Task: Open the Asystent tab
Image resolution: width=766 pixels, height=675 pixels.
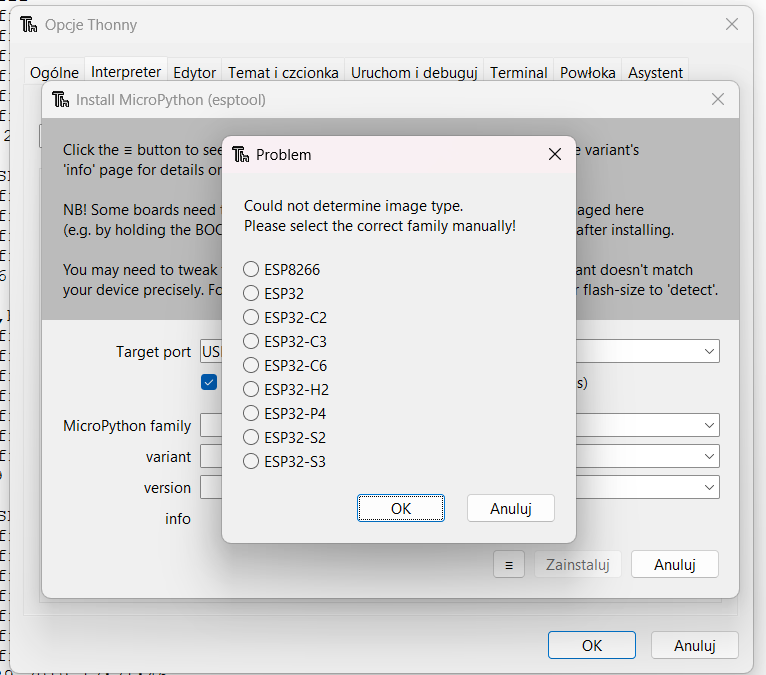Action: pos(655,73)
